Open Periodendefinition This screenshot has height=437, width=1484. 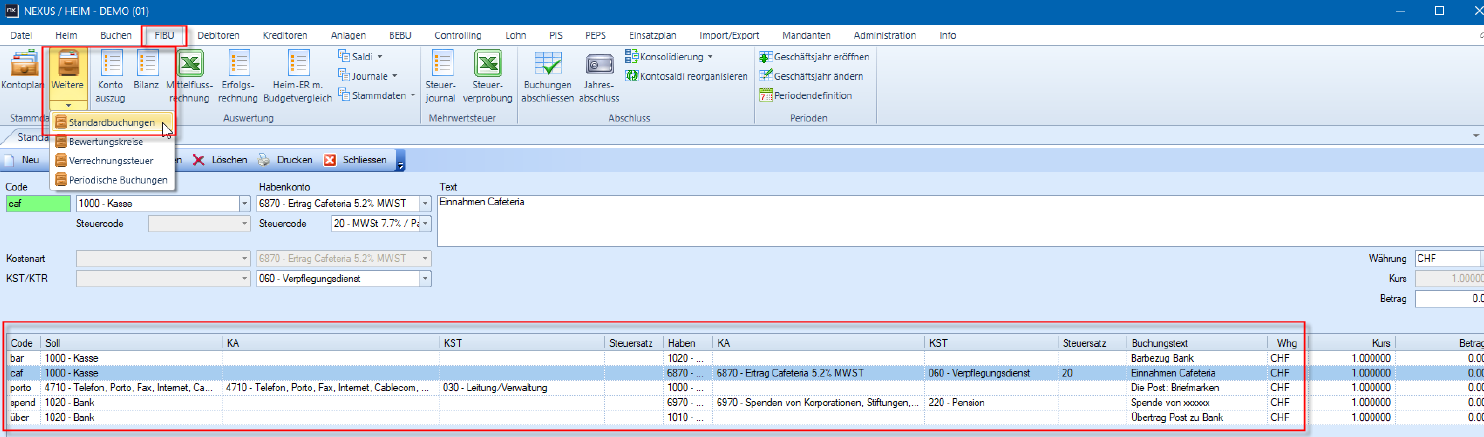[x=805, y=96]
